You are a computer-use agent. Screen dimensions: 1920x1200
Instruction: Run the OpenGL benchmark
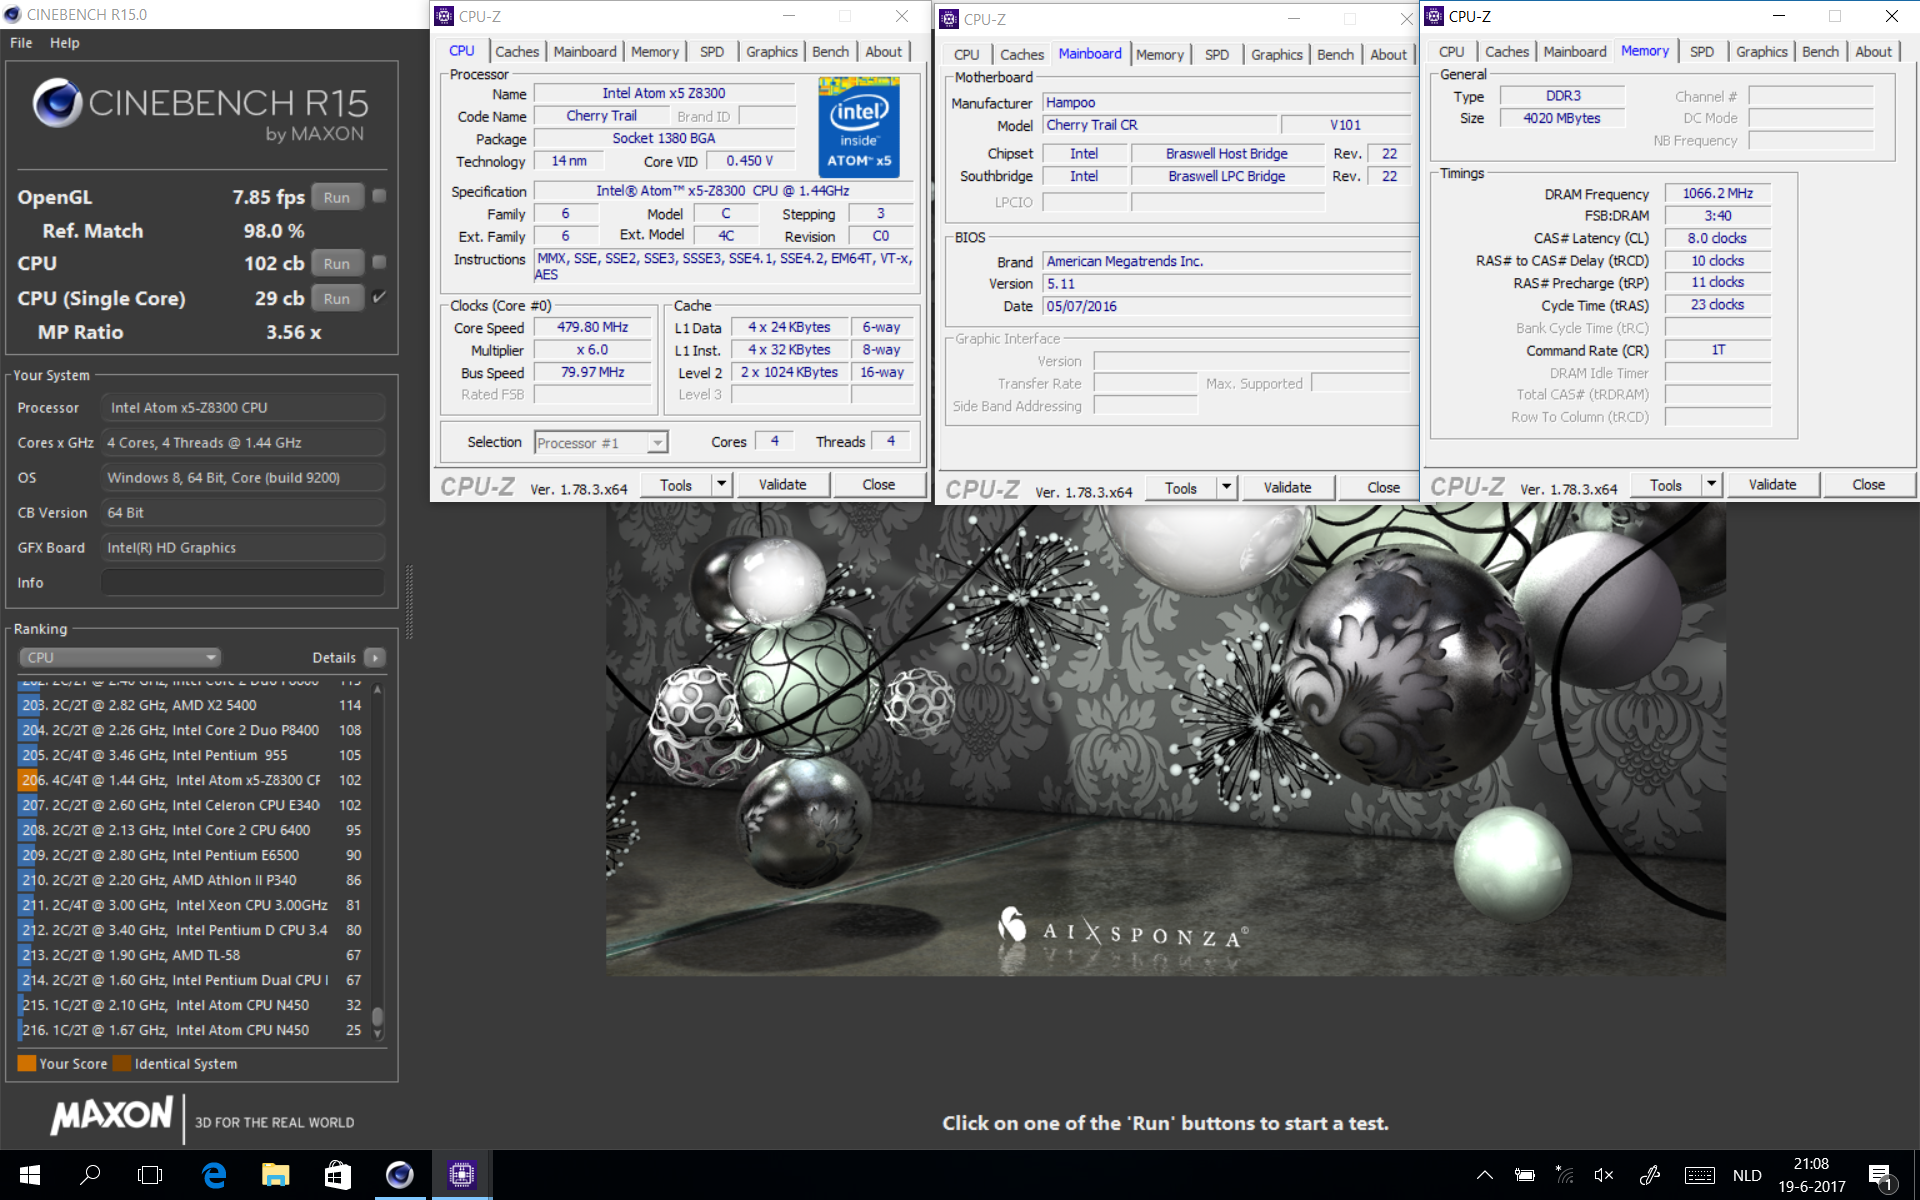(337, 197)
